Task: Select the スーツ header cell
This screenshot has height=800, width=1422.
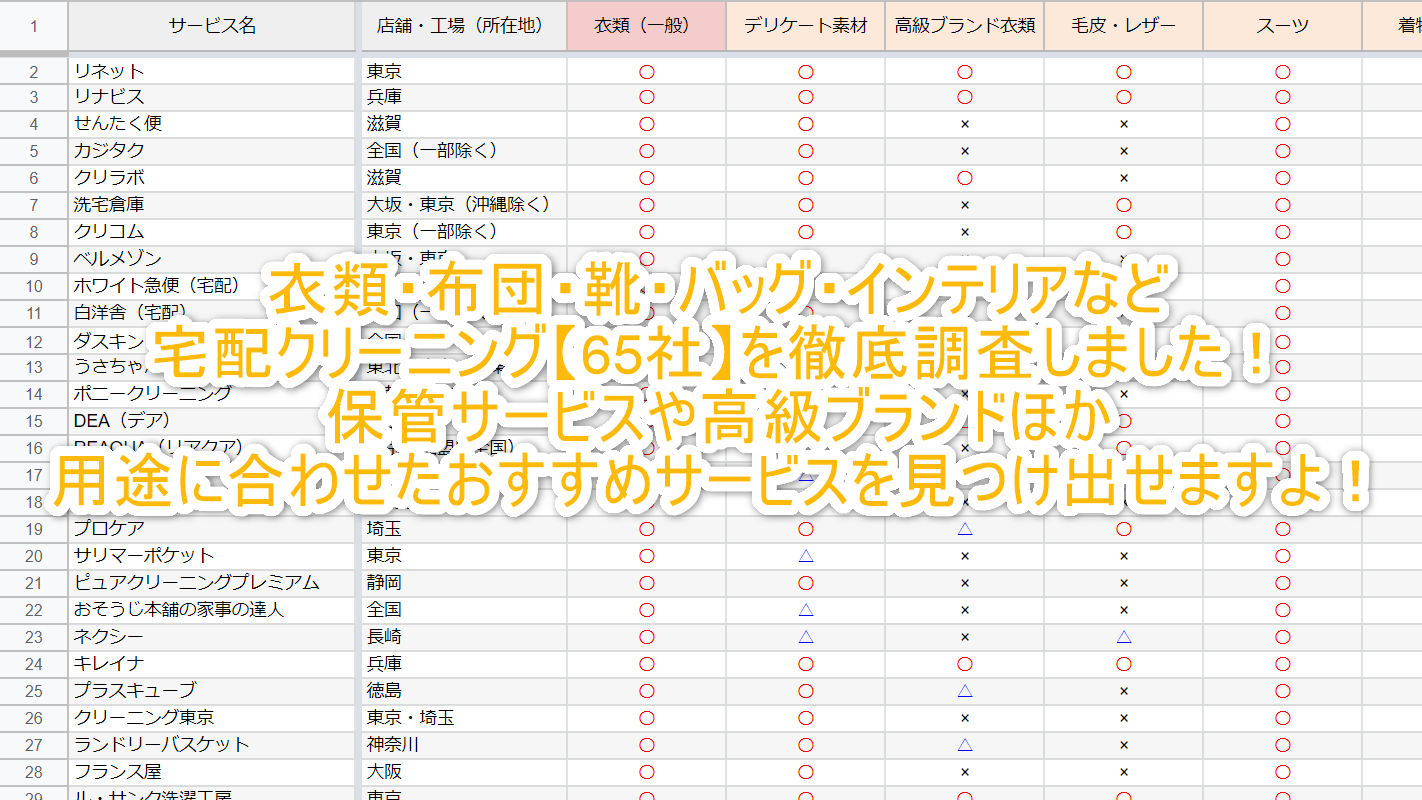Action: click(x=1282, y=26)
